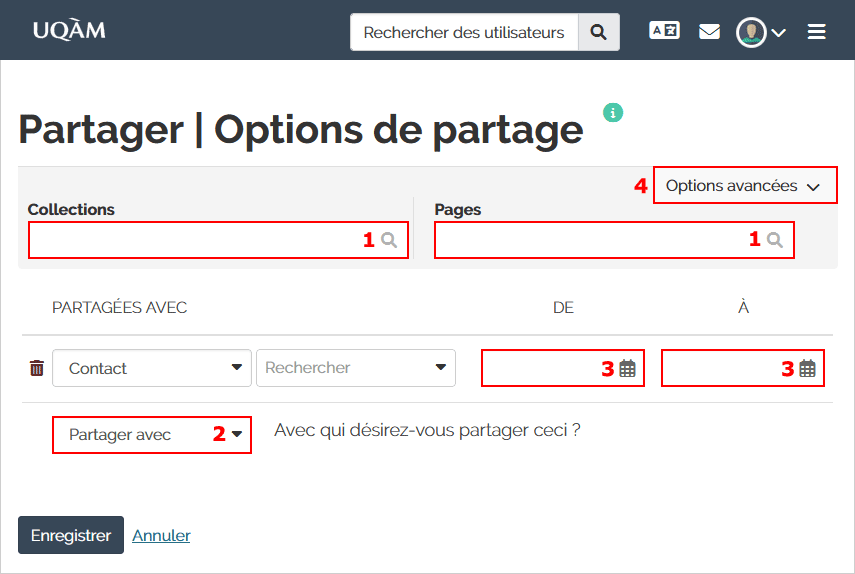Click the PARTAGÉES AVEC column header
This screenshot has height=574, width=855.
click(119, 307)
